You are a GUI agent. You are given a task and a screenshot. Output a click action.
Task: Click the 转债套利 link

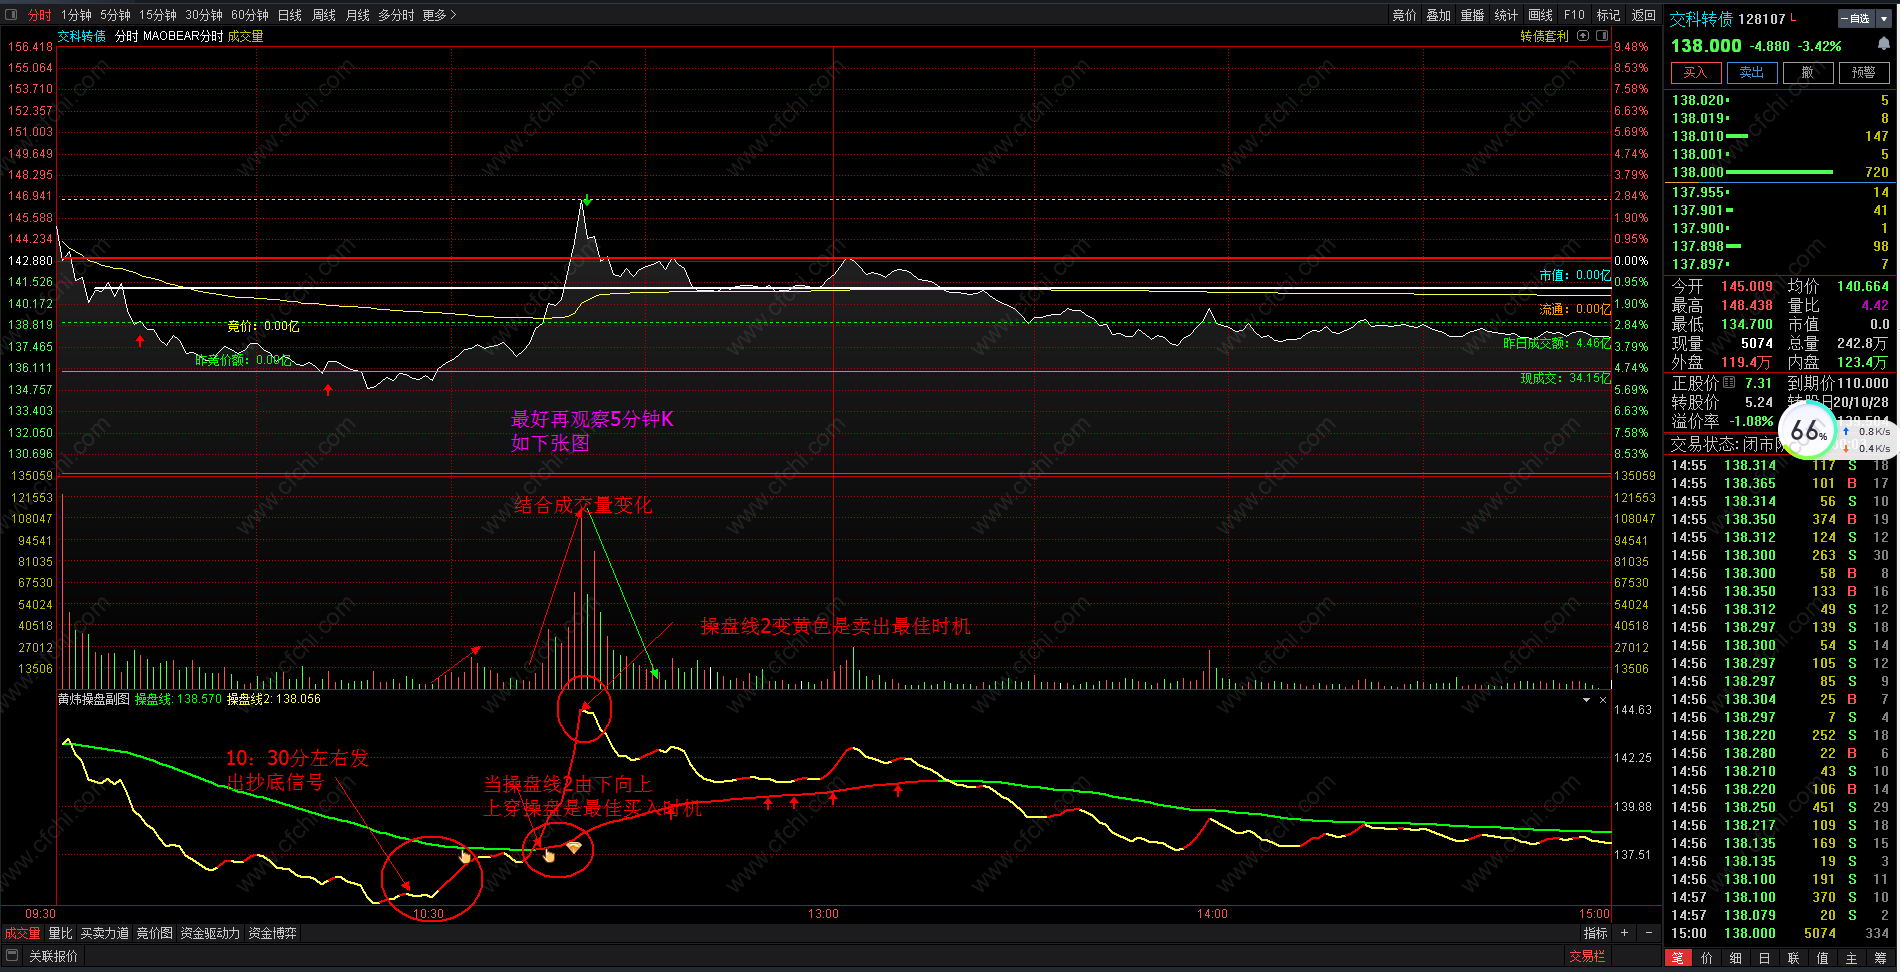1544,36
